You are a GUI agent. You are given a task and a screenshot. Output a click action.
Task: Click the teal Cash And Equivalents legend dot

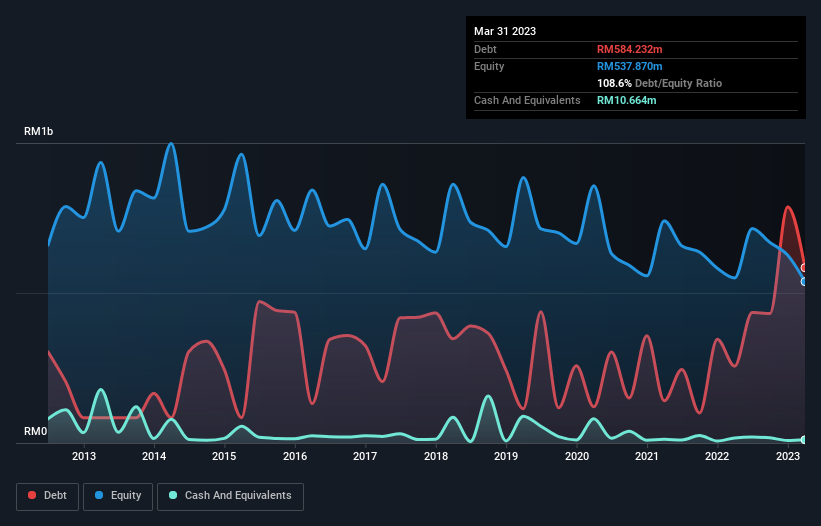(173, 495)
